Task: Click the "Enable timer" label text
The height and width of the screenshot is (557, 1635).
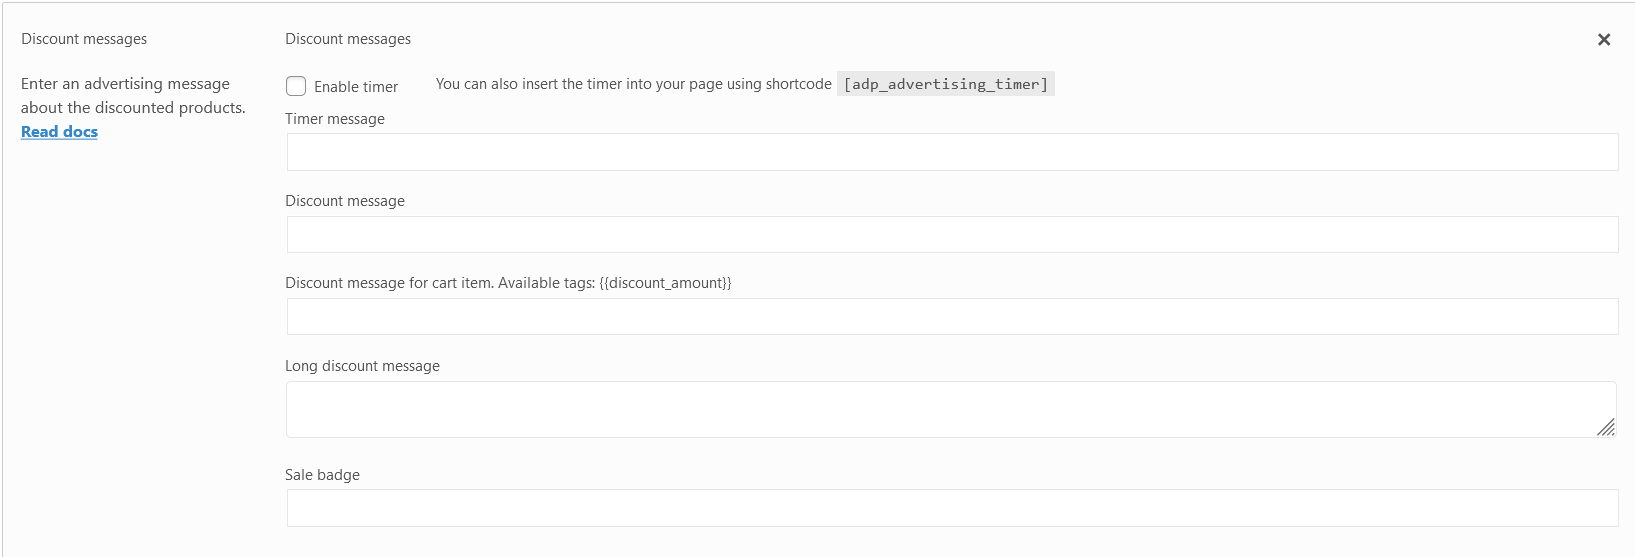Action: (356, 87)
